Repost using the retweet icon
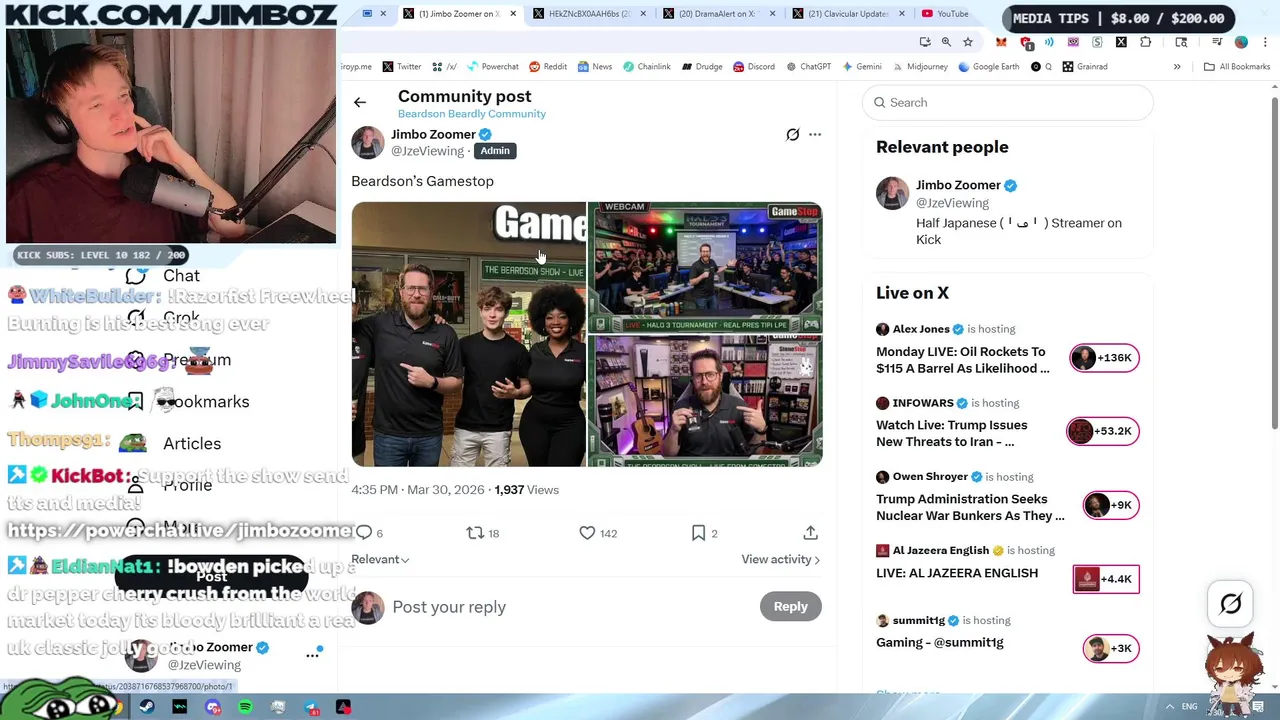The image size is (1280, 720). pyautogui.click(x=475, y=533)
